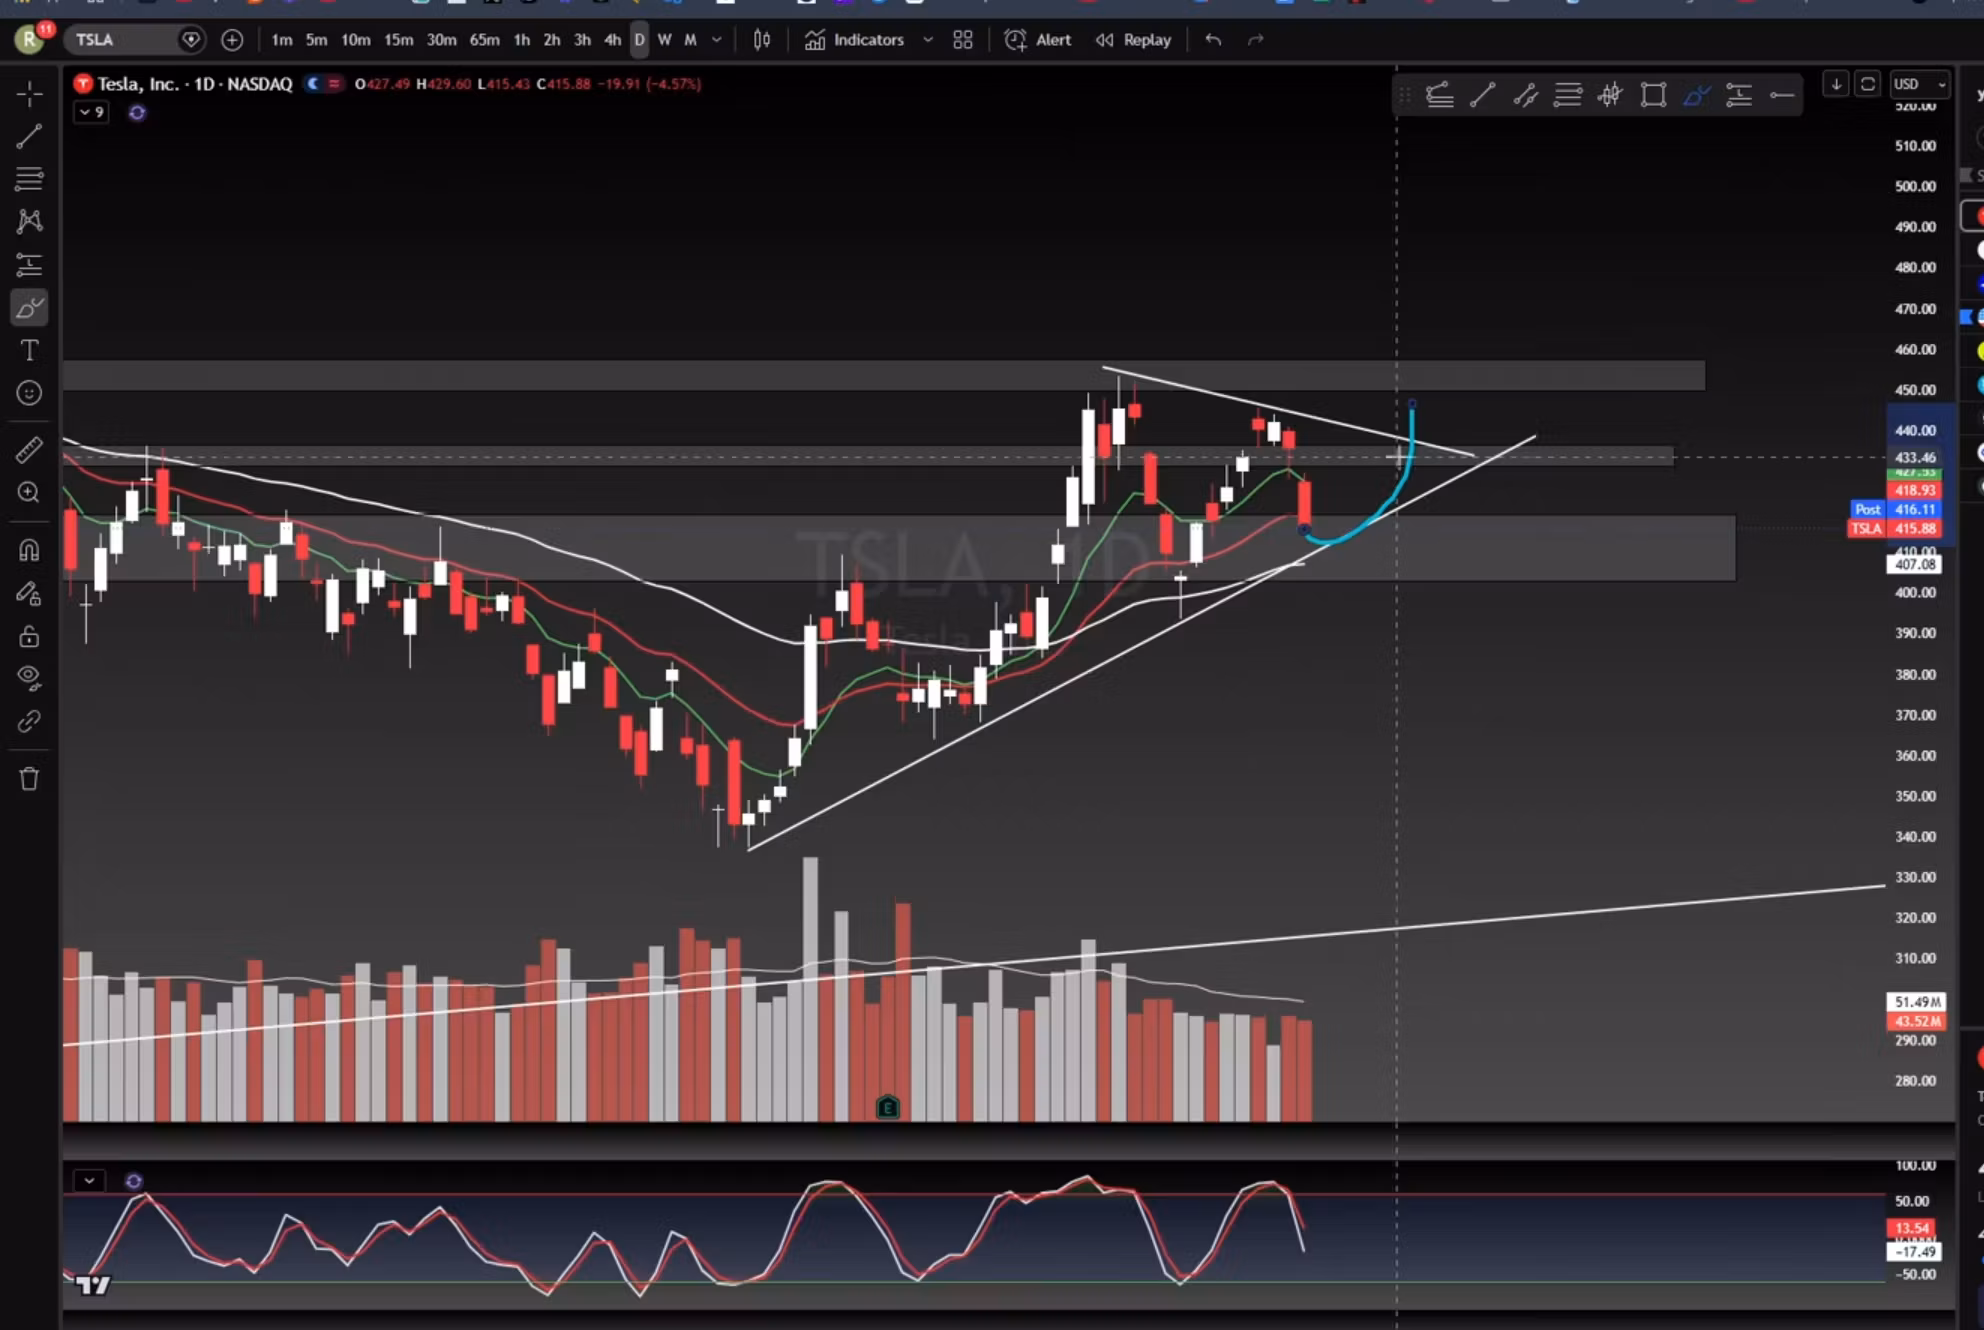Screen dimensions: 1984x1330
Task: Select the crosshair cursor tool
Action: click(x=29, y=94)
